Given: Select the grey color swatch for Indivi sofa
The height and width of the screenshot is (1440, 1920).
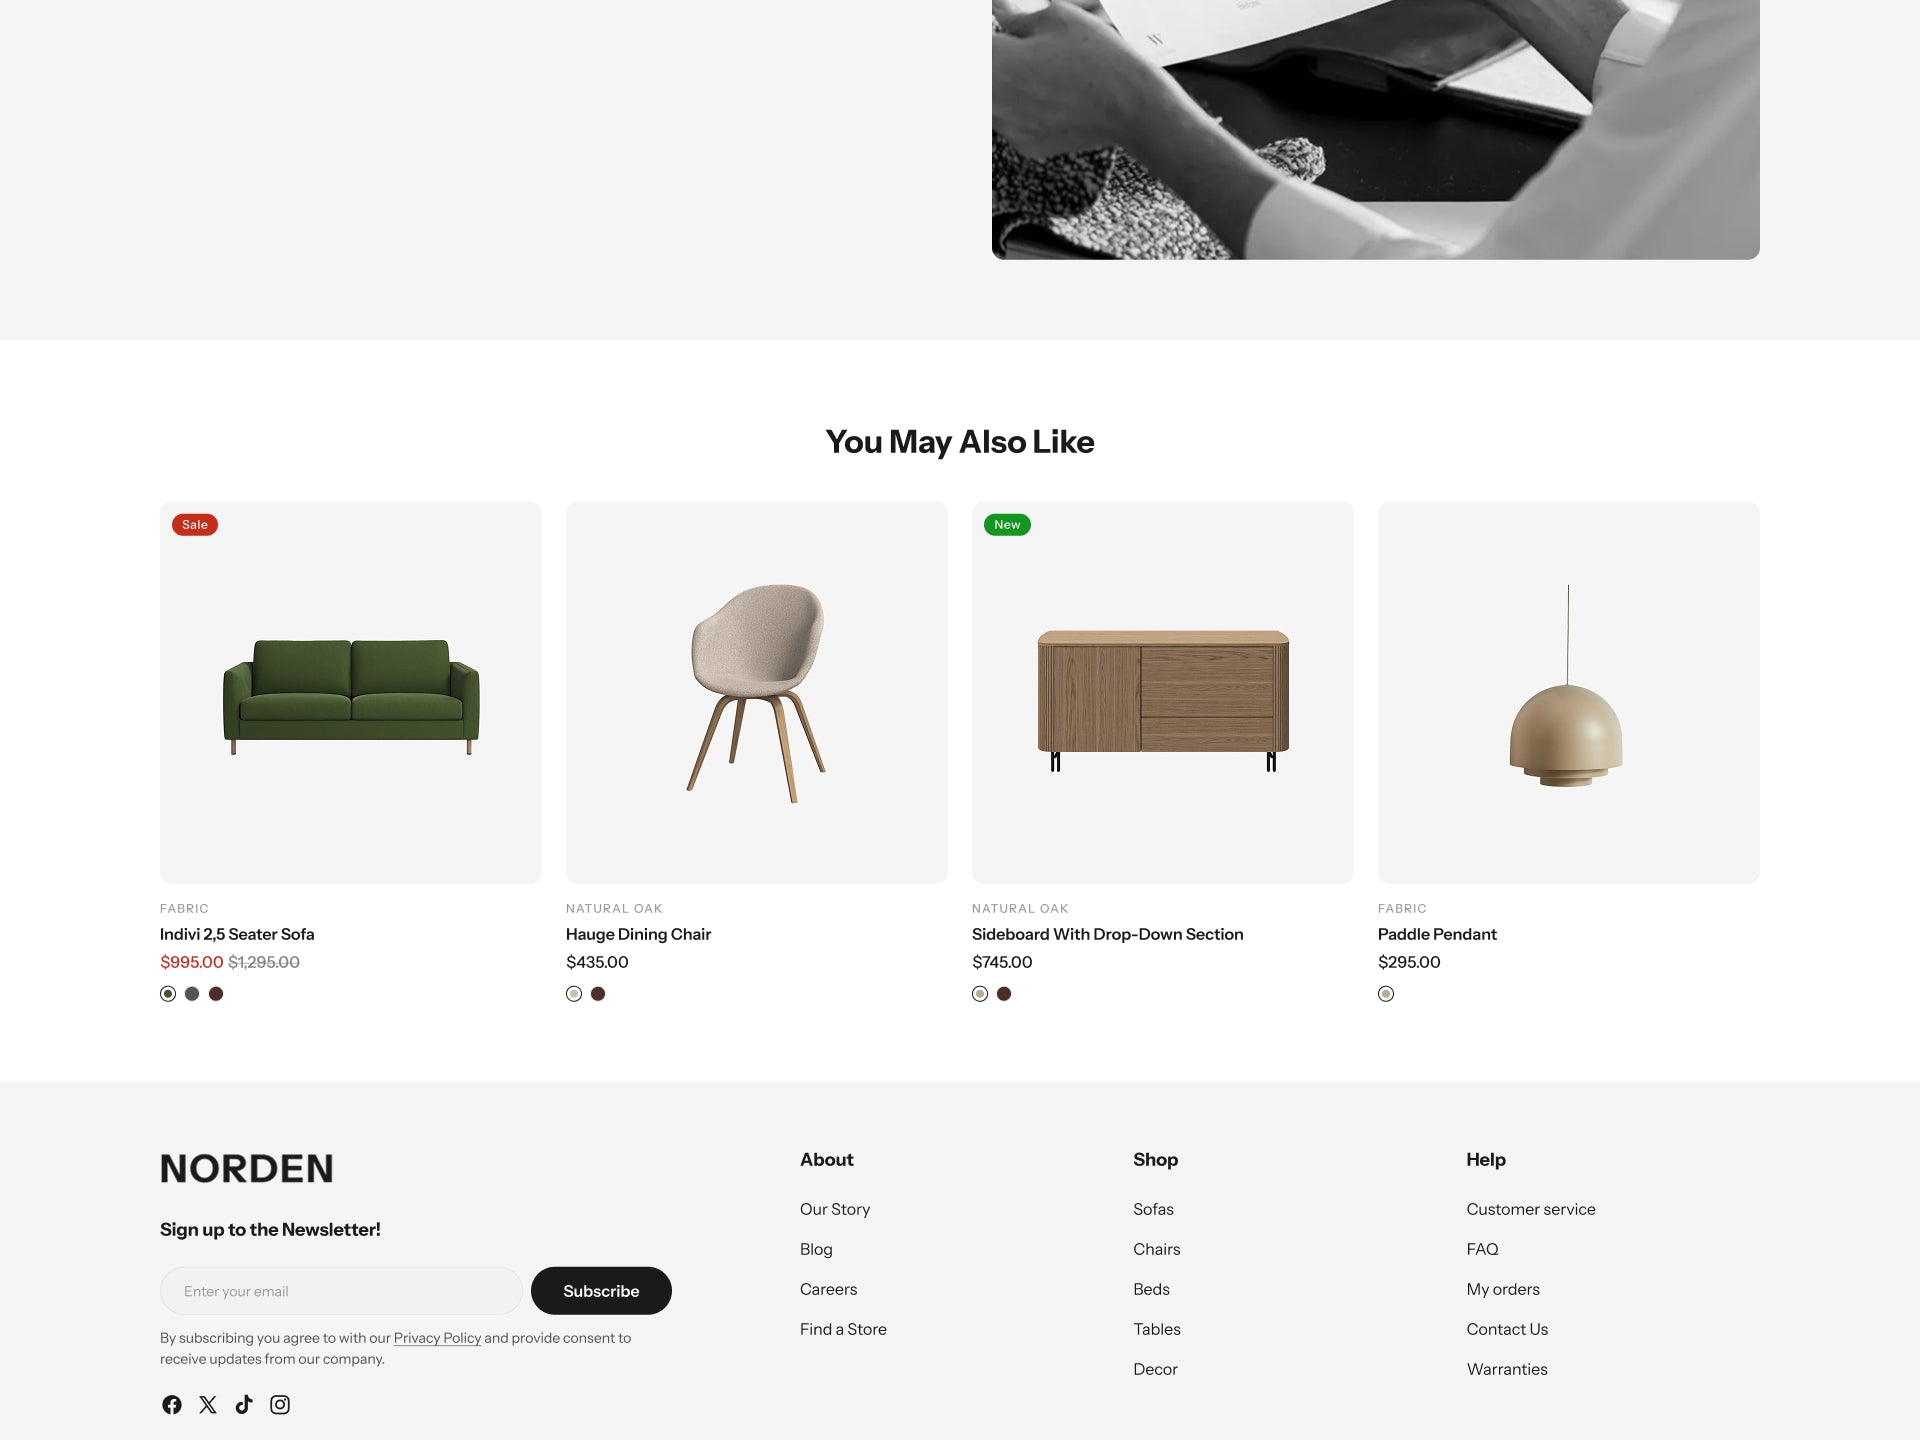Looking at the screenshot, I should coord(192,994).
